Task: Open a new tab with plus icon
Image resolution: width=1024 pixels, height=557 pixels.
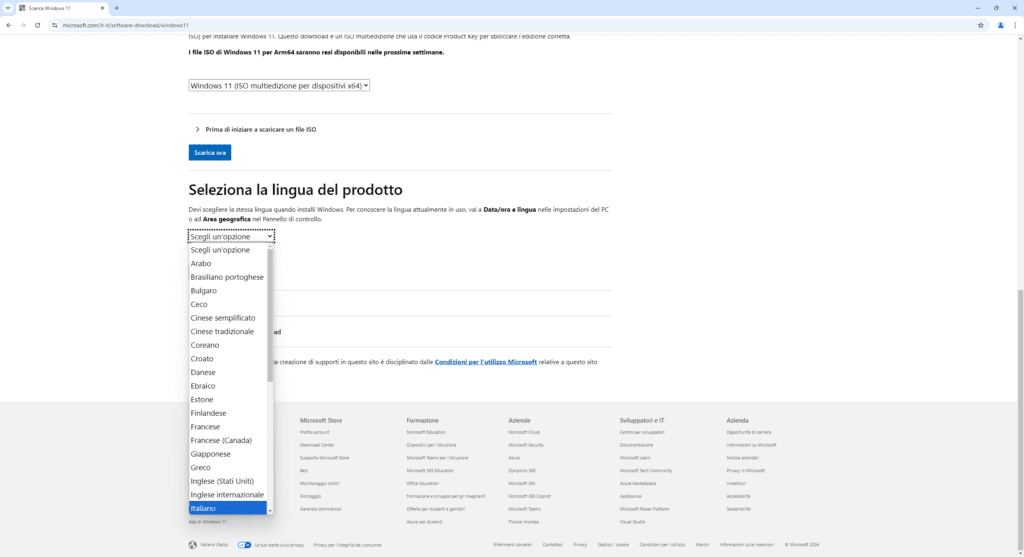Action: [116, 8]
